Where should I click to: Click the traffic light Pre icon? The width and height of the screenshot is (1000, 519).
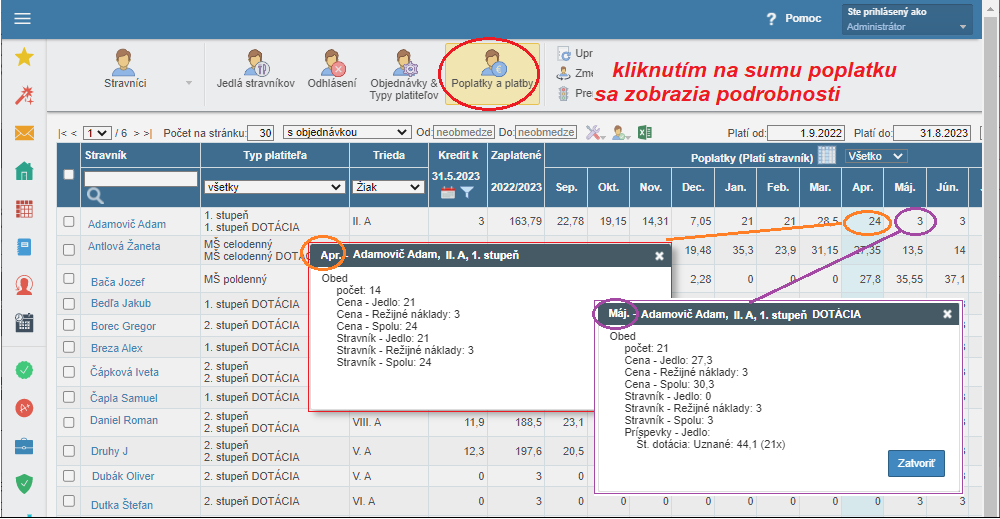tap(564, 93)
